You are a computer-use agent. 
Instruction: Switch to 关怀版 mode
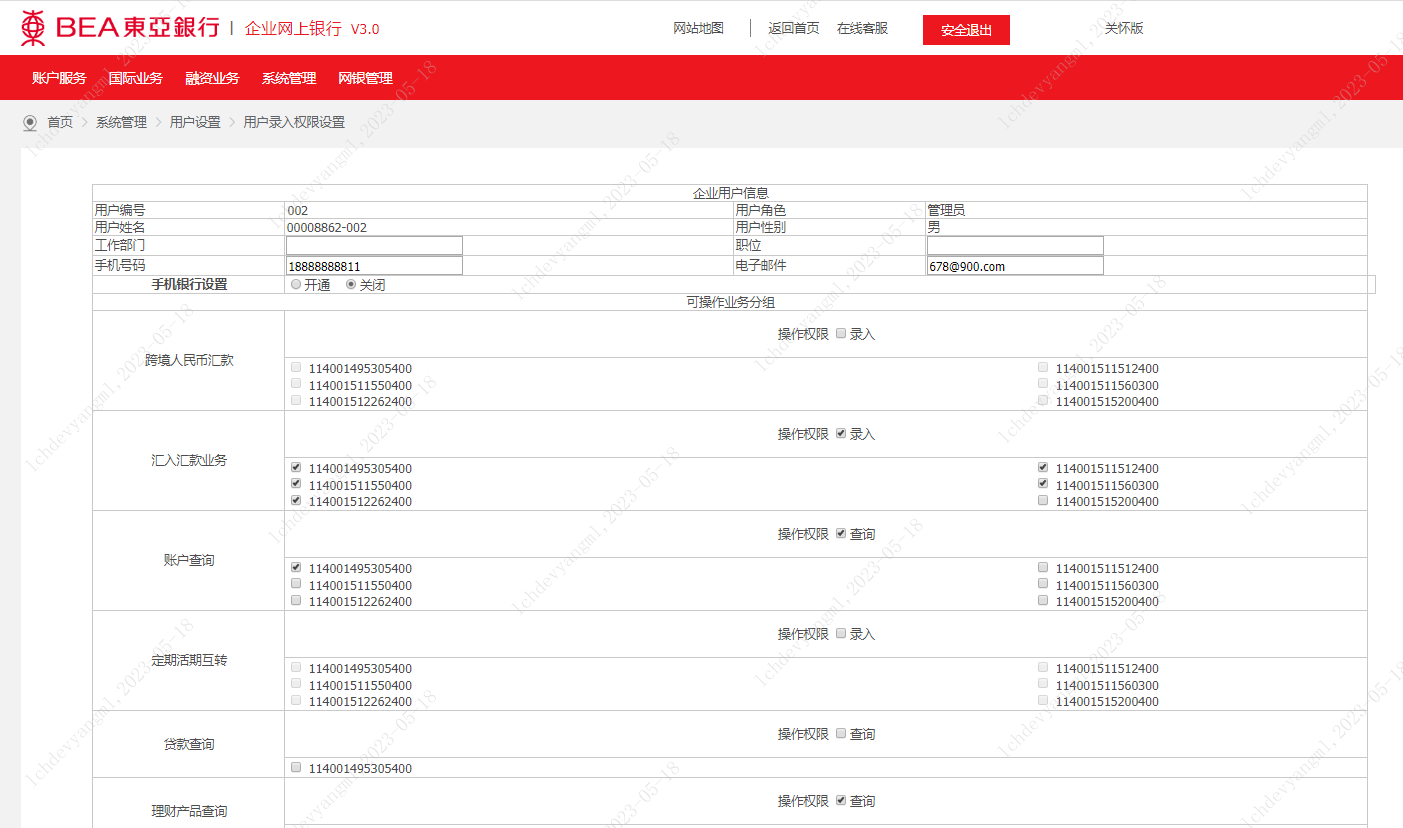[1123, 28]
